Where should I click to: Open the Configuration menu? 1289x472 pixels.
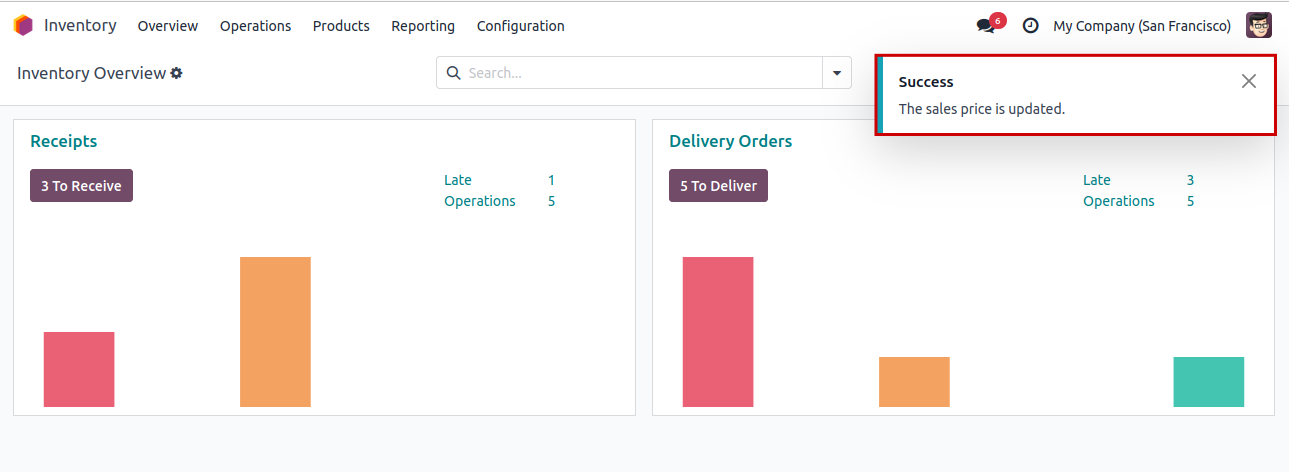[520, 26]
